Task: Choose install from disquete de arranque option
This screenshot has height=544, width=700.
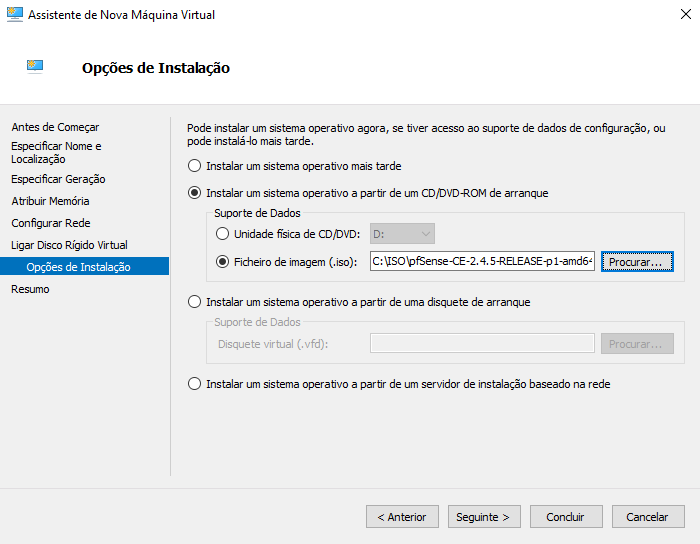Action: [195, 301]
